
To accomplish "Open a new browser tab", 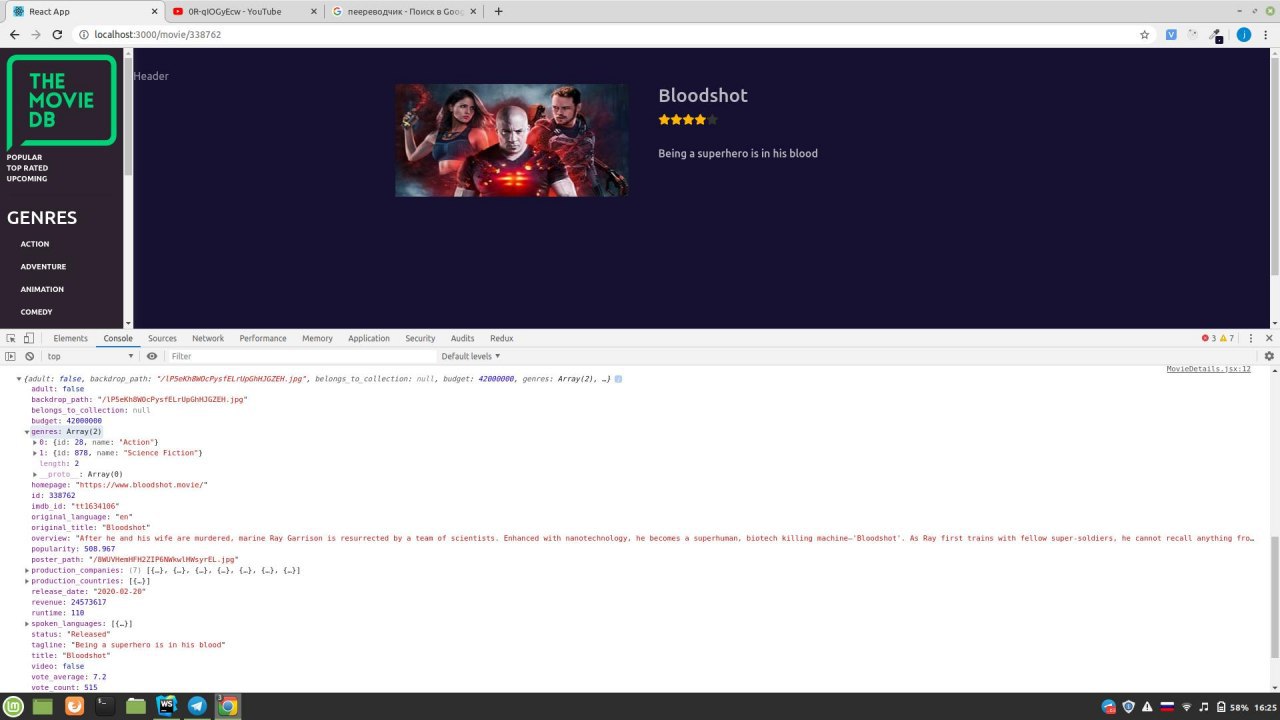I will [499, 11].
